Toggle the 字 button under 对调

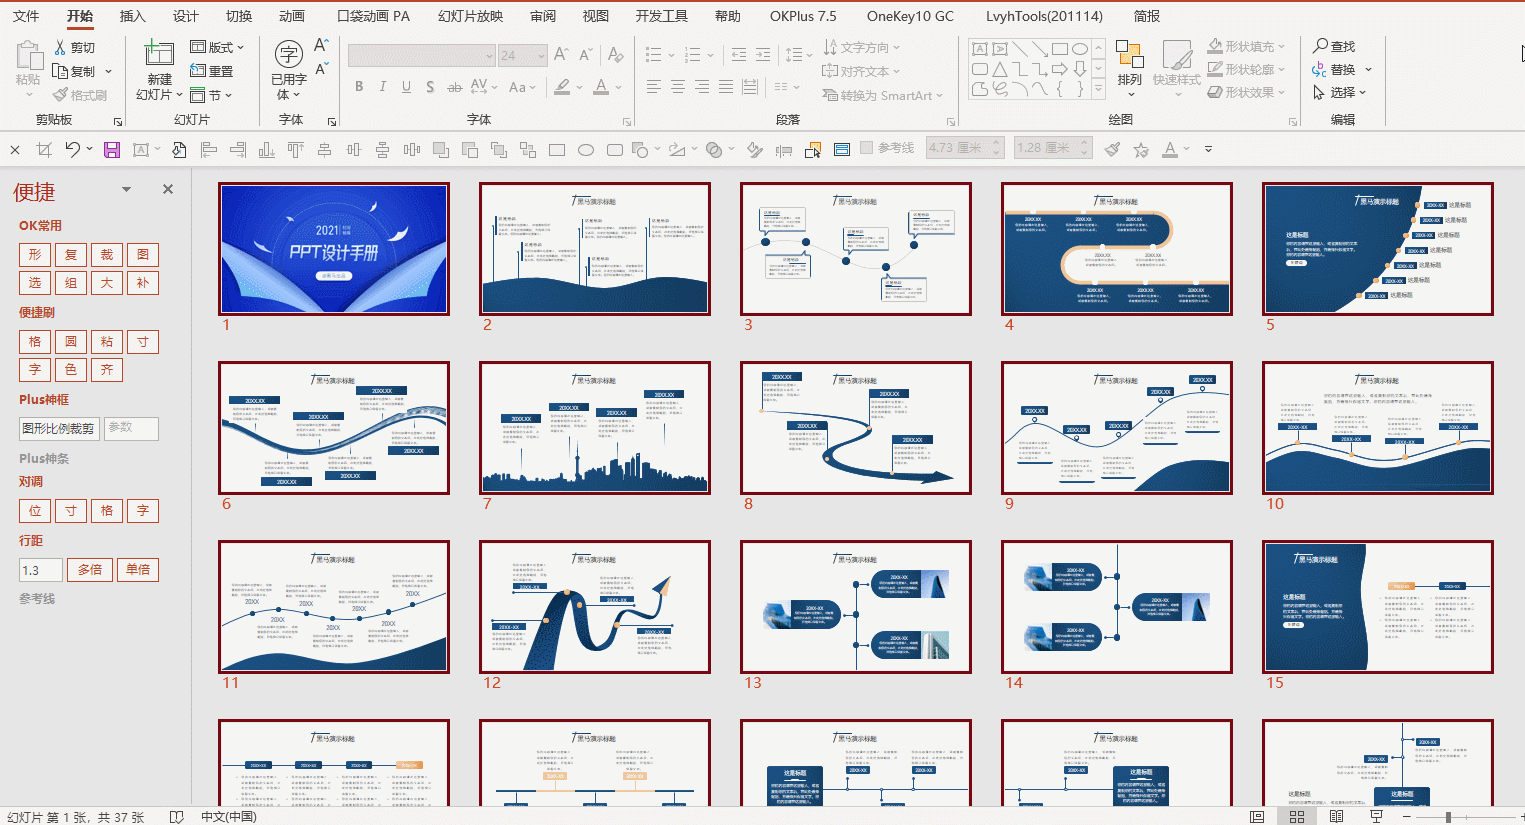(143, 511)
